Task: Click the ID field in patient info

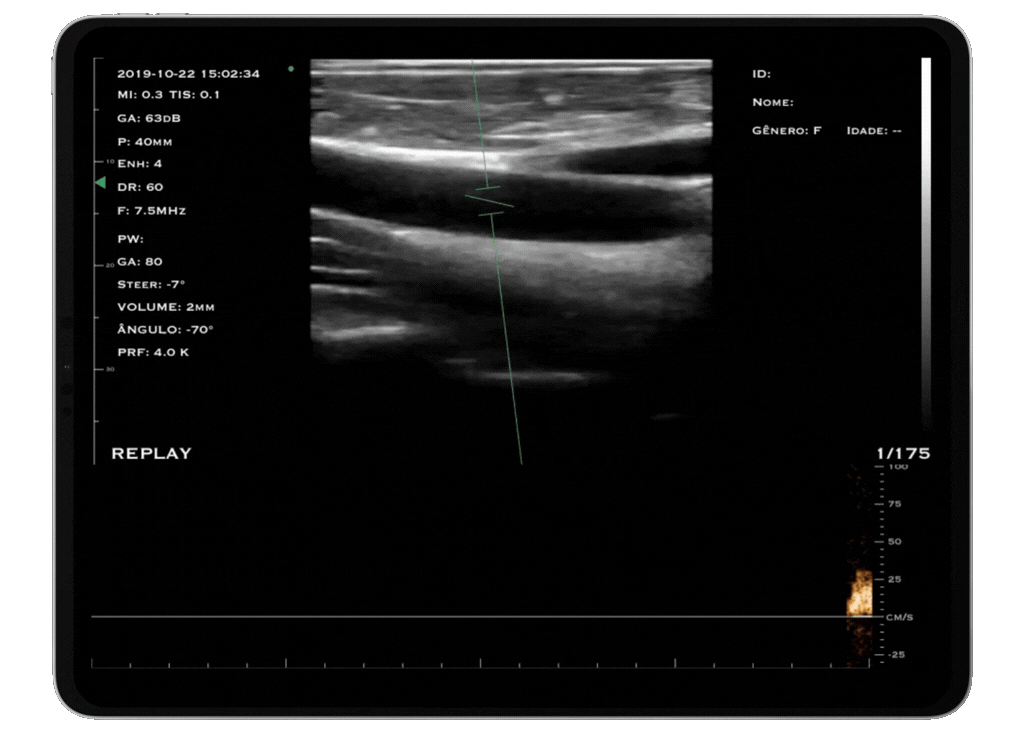Action: pyautogui.click(x=761, y=74)
